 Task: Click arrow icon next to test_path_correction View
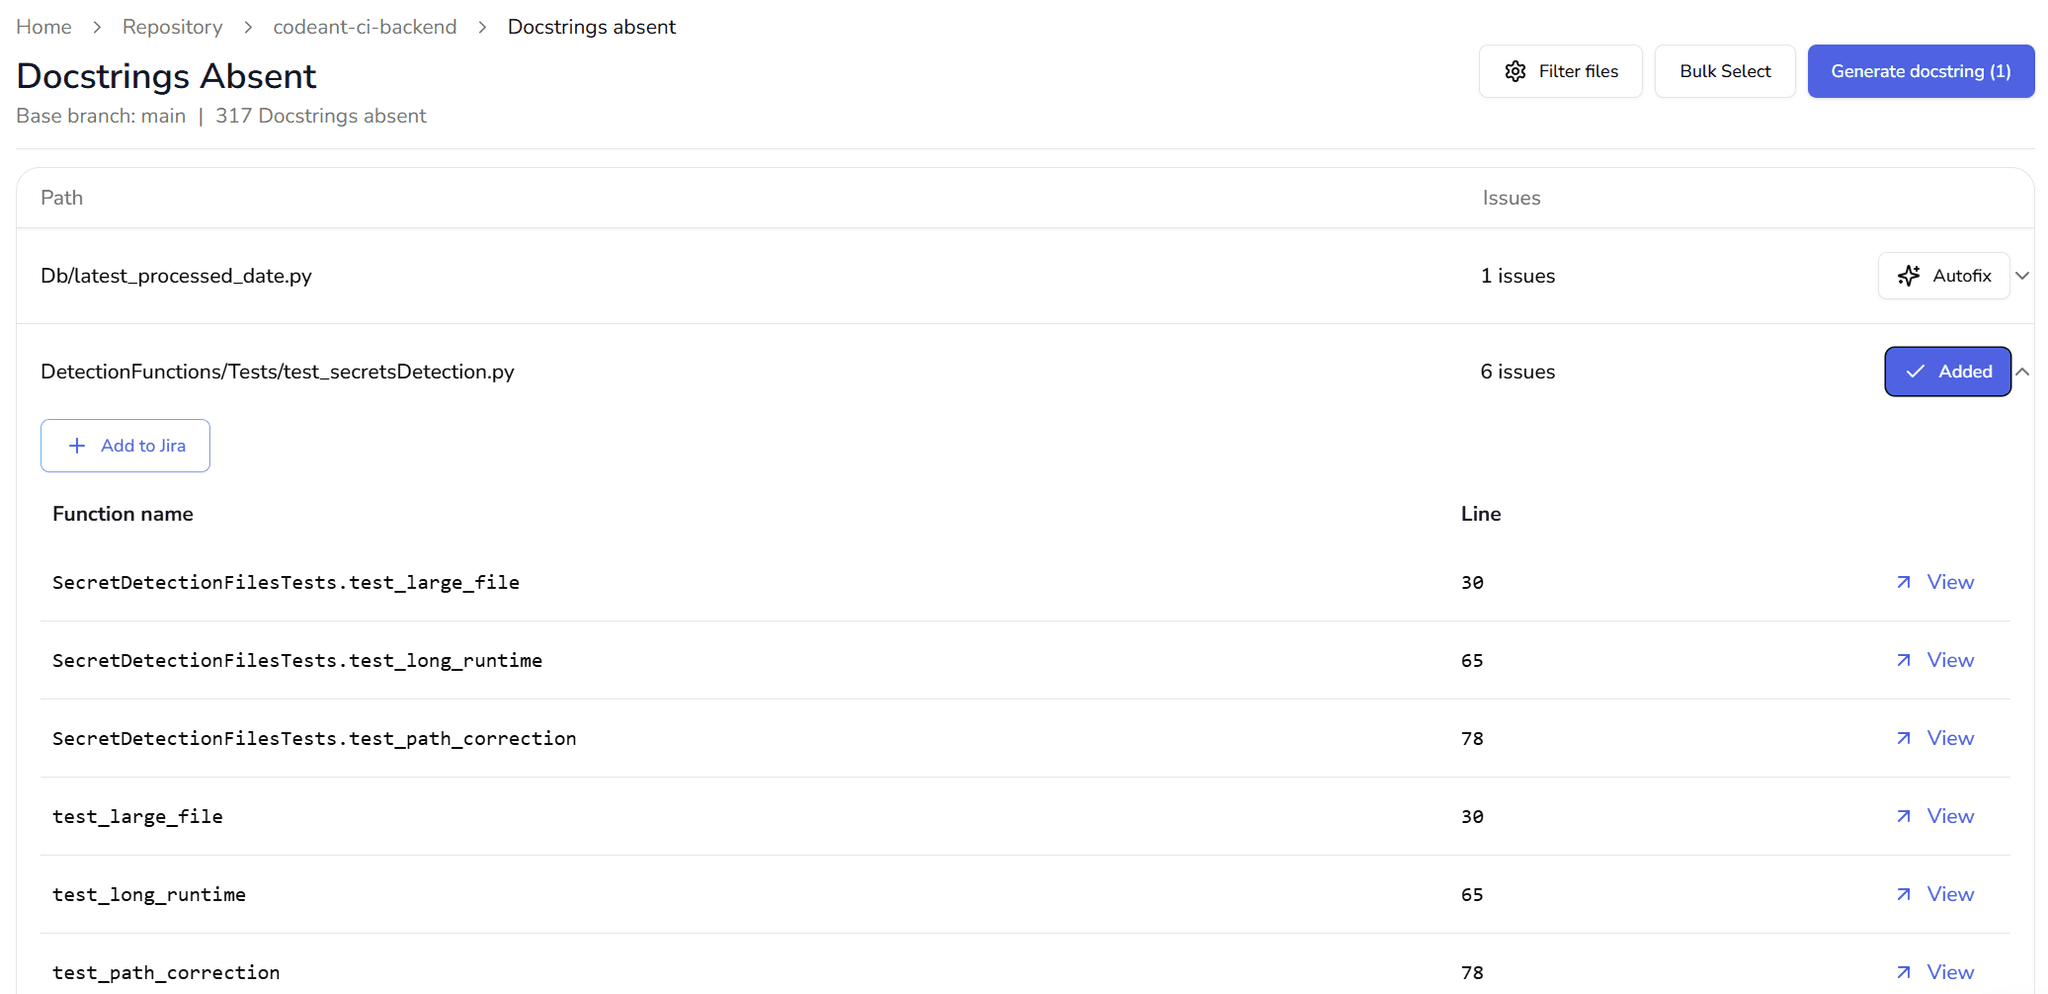coord(1904,972)
